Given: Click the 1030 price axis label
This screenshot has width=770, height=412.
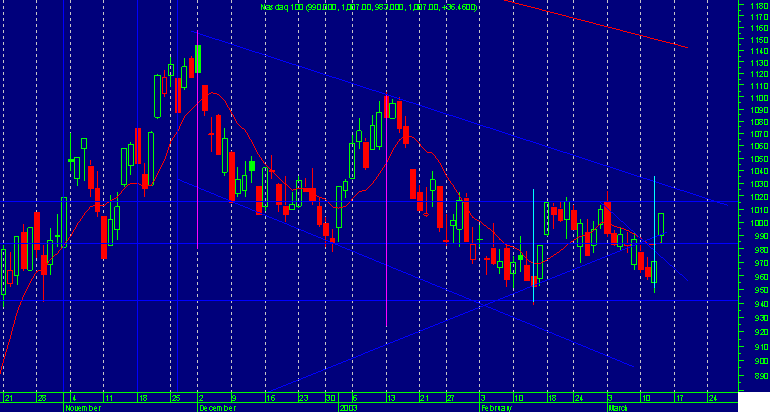Looking at the screenshot, I should [x=760, y=184].
